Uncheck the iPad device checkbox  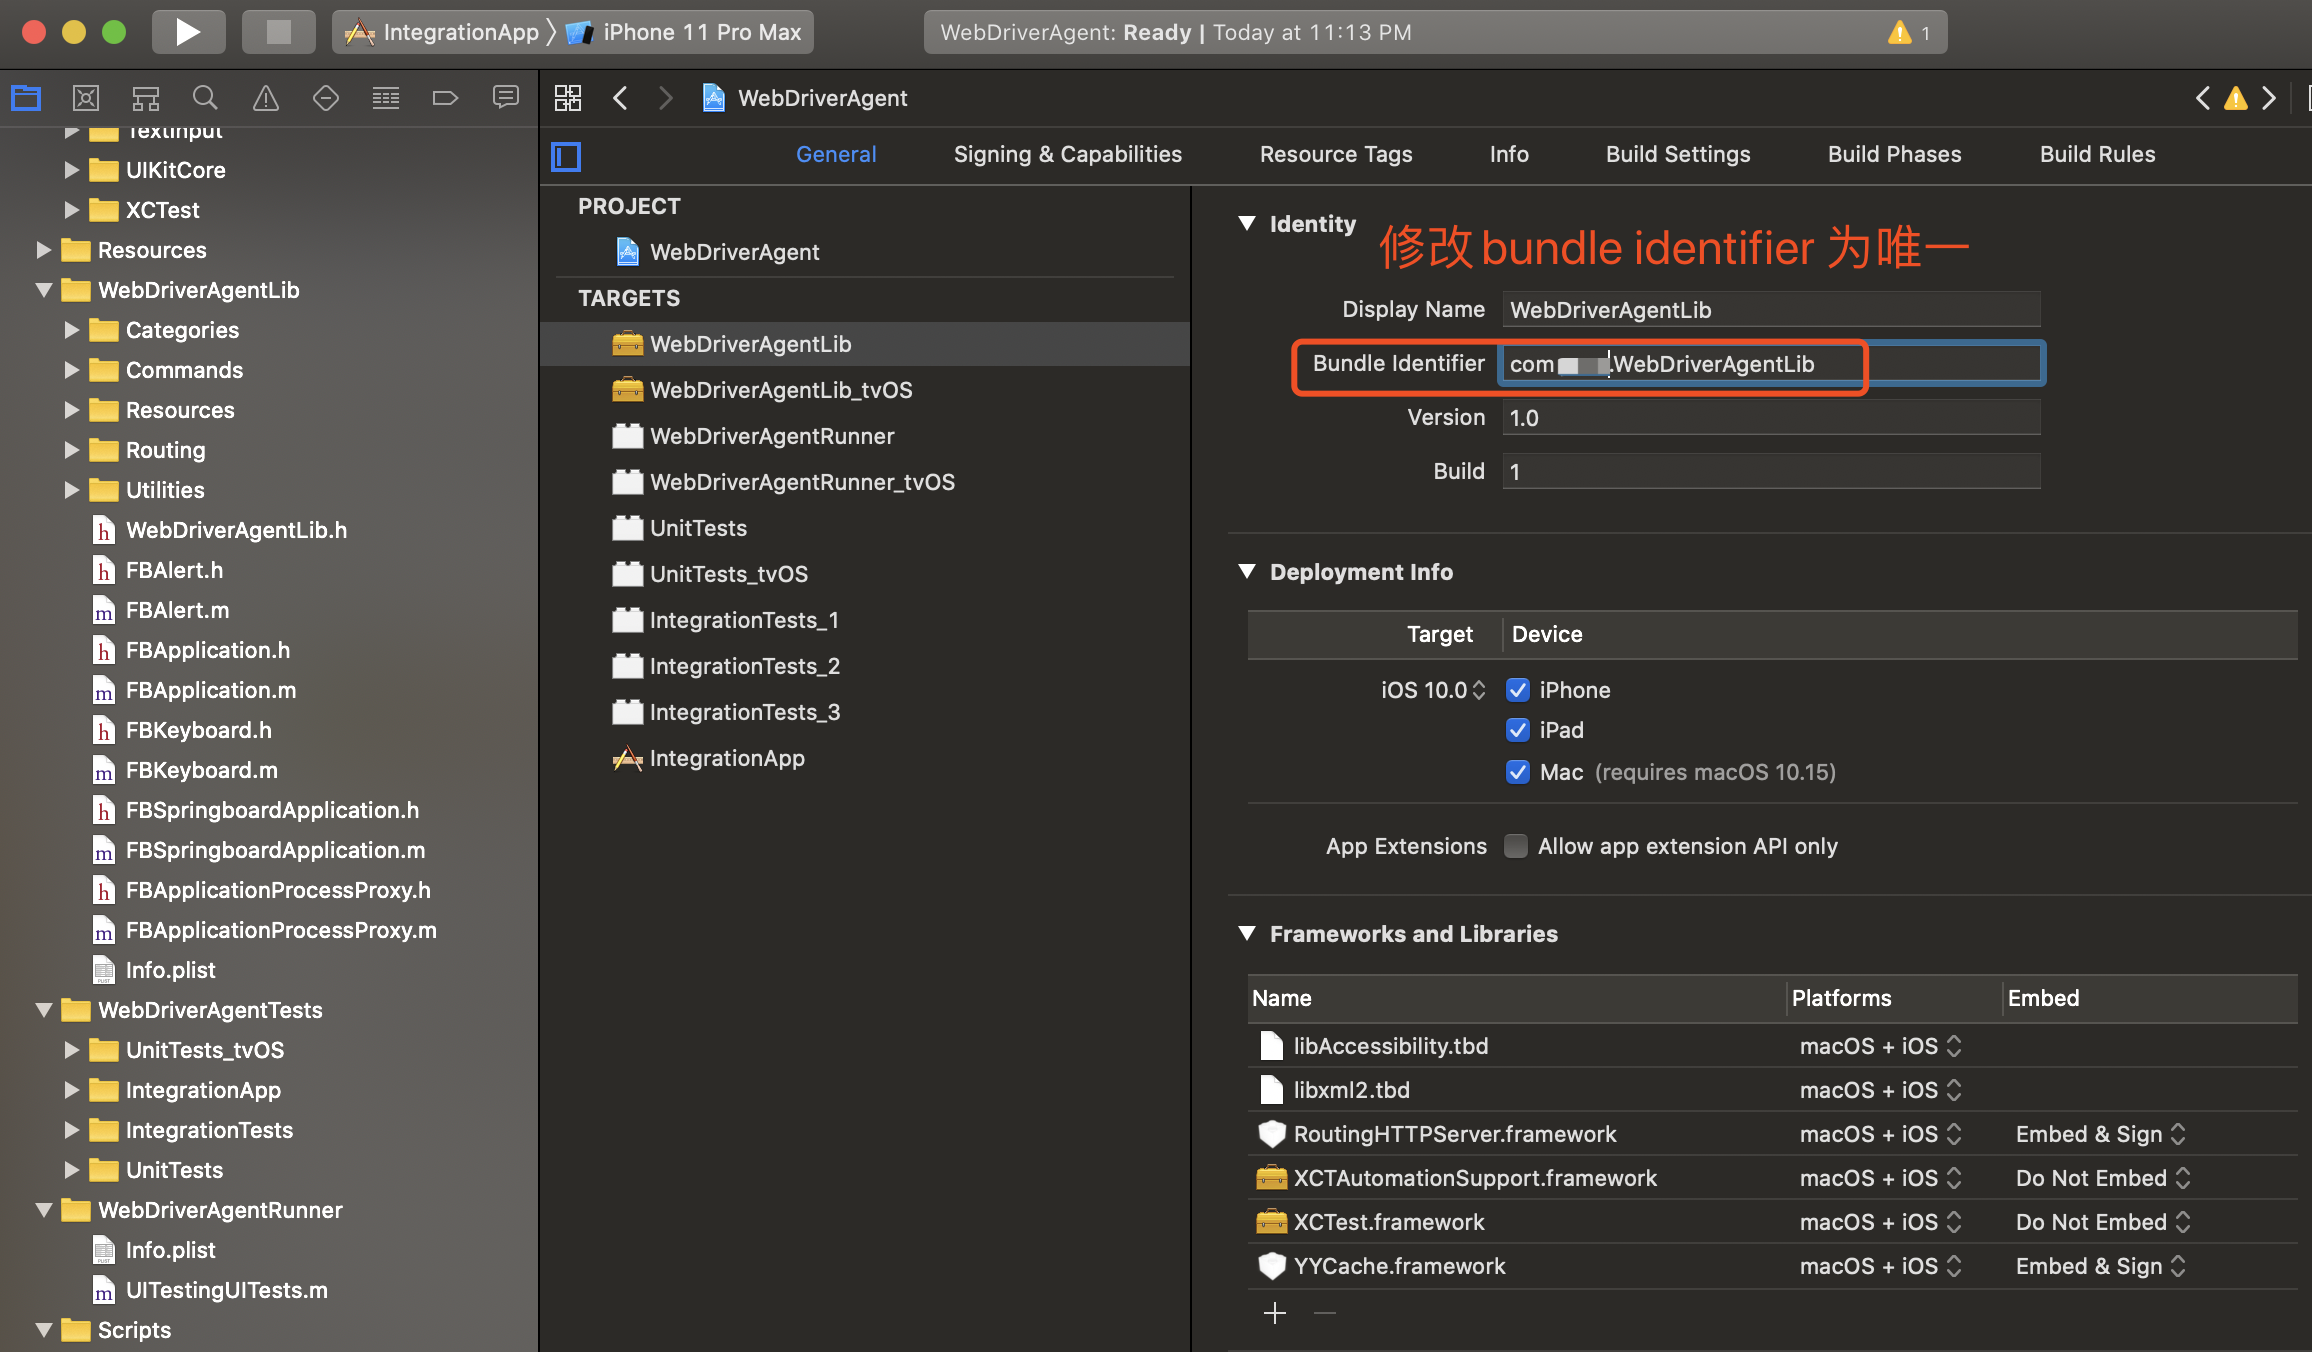1518,730
